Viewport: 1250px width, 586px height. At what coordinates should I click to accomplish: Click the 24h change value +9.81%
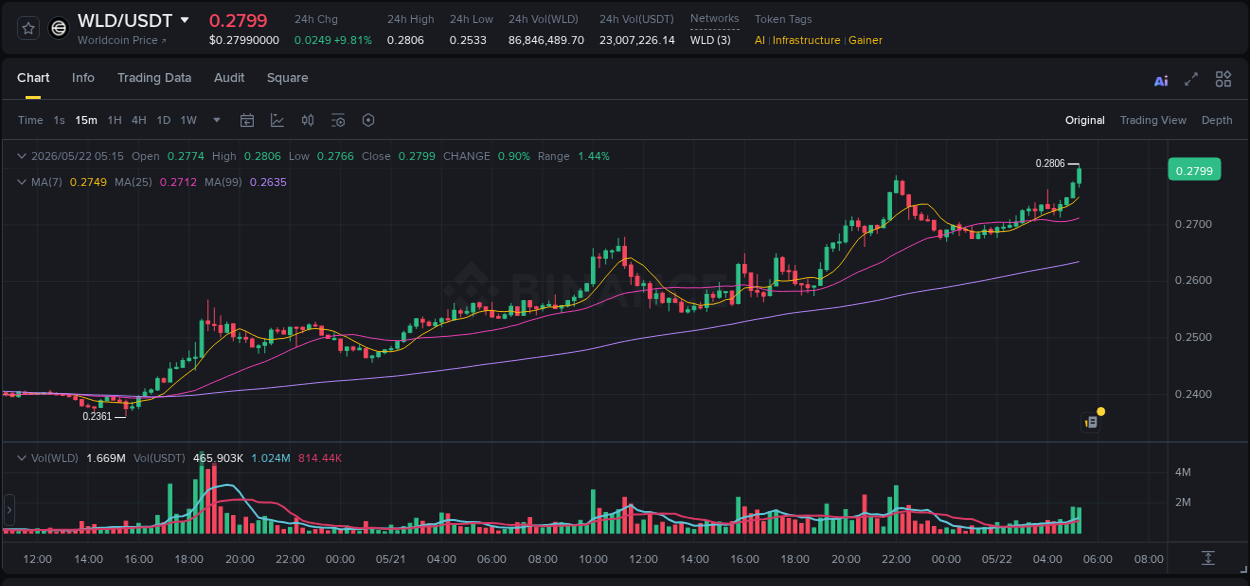click(x=353, y=40)
